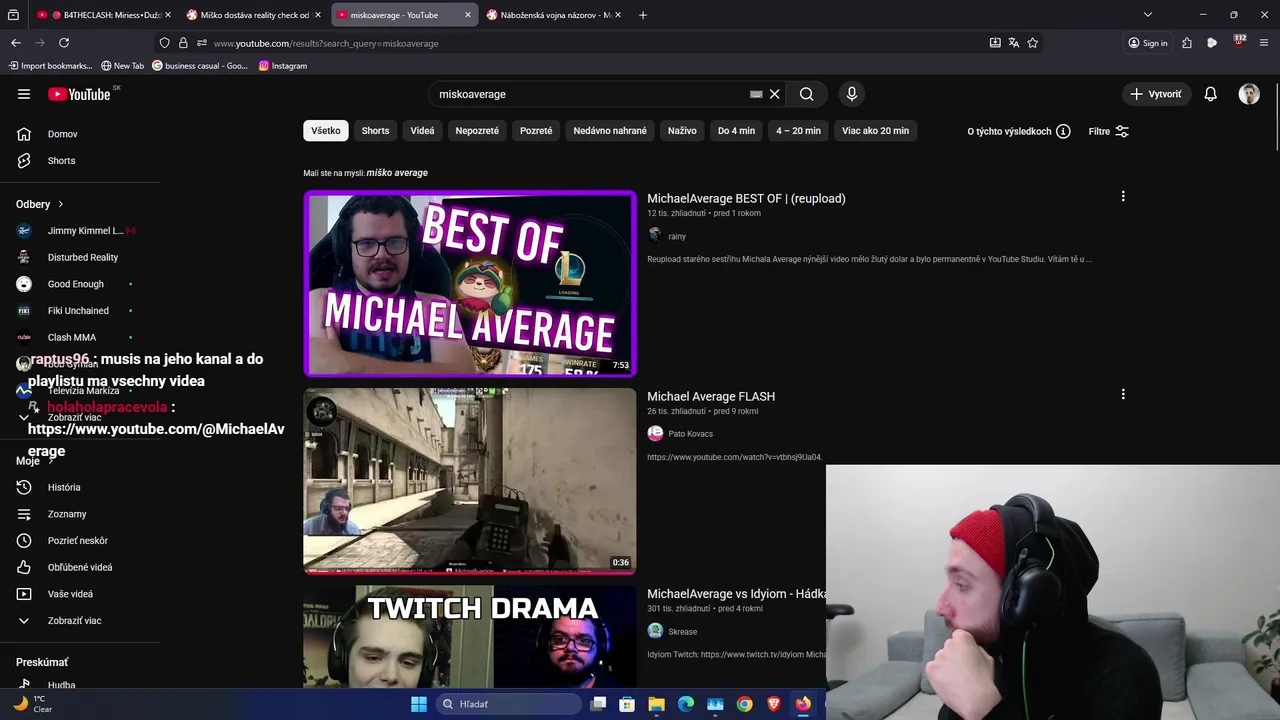The height and width of the screenshot is (720, 1280).
Task: Open 'O týchto výsledkoch' info
Action: [1018, 131]
